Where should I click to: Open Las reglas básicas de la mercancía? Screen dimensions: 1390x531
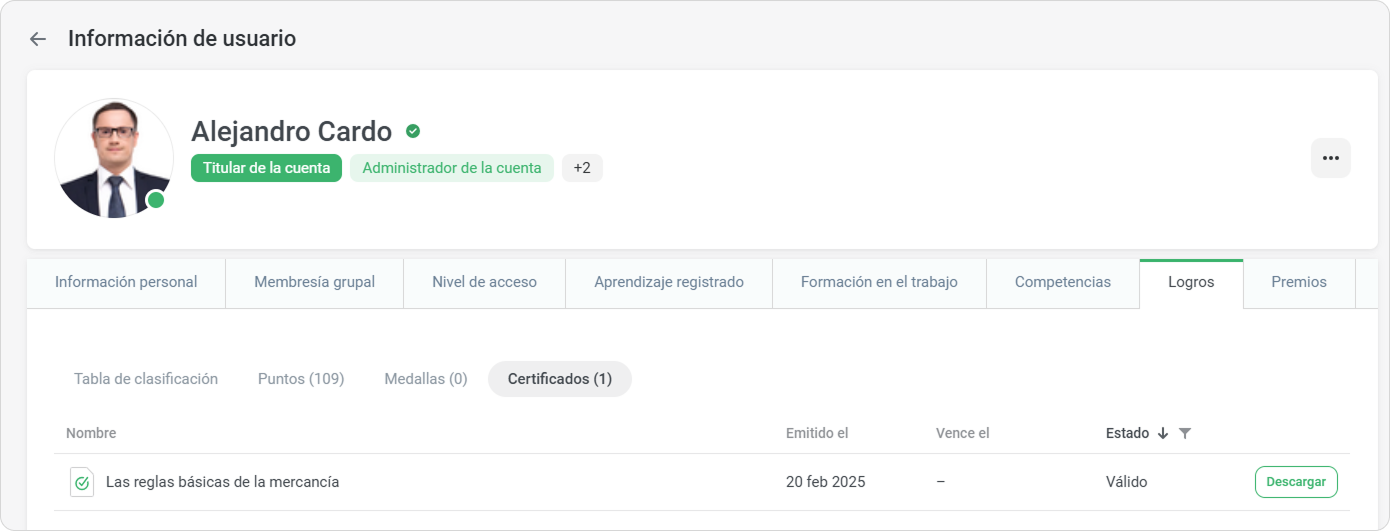click(222, 482)
